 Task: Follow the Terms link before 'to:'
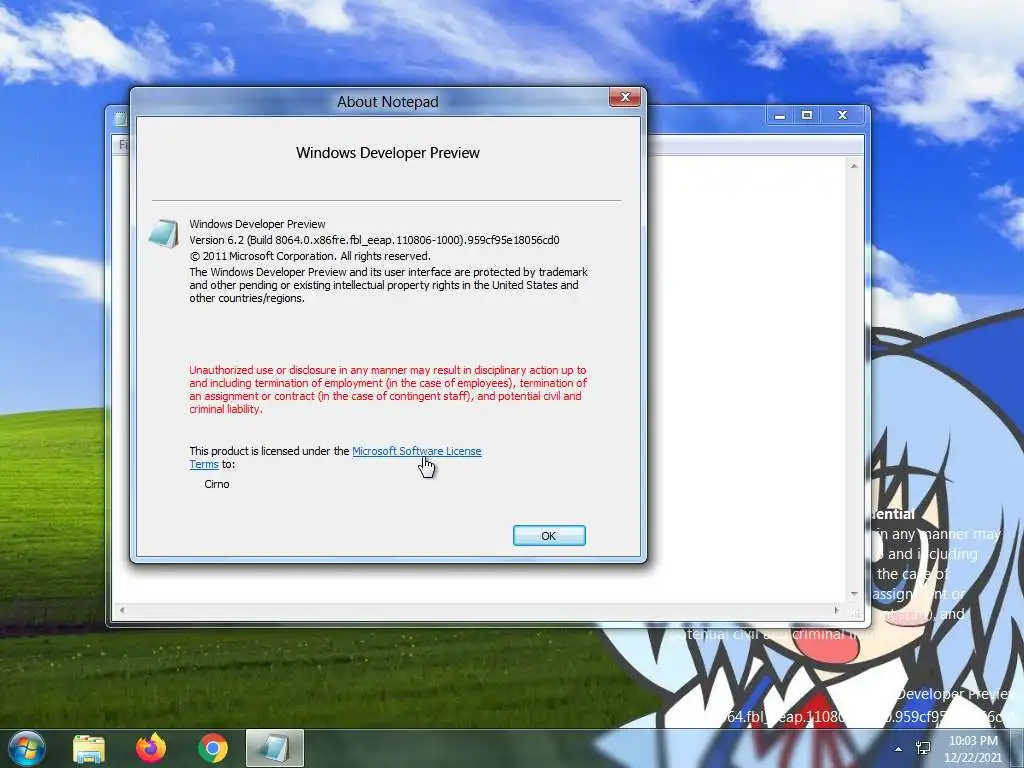[x=204, y=464]
